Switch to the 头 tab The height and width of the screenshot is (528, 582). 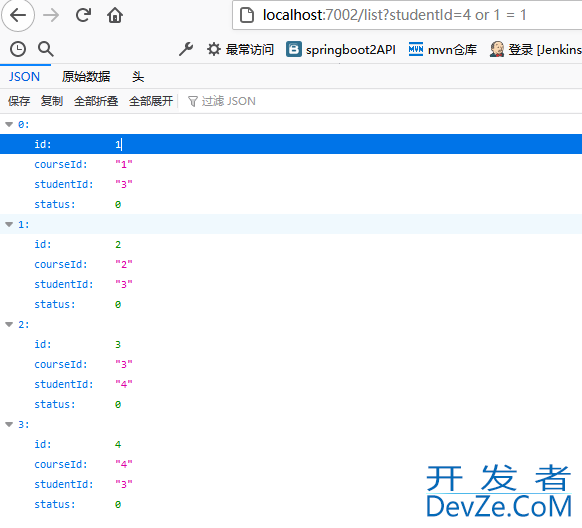[138, 77]
